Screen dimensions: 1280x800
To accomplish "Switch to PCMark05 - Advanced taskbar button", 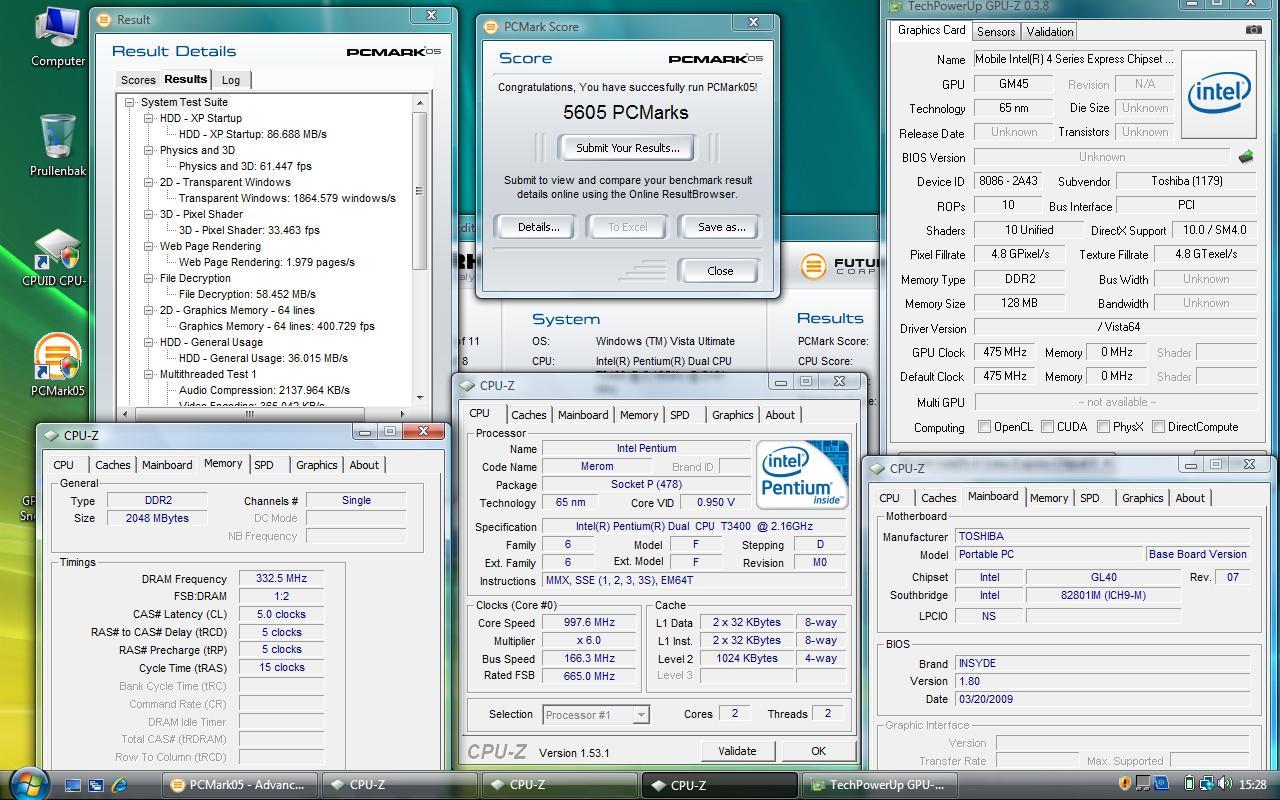I will (x=240, y=785).
